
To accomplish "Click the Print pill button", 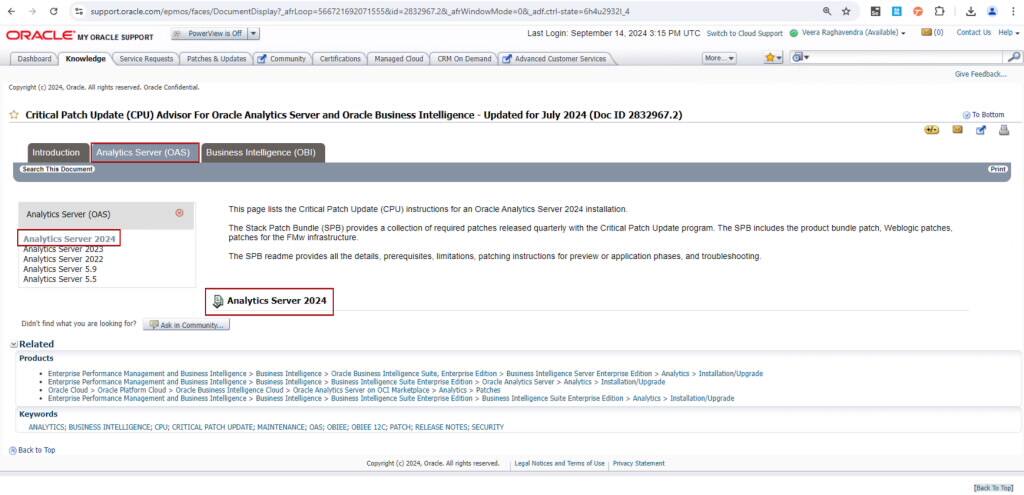I will tap(997, 169).
